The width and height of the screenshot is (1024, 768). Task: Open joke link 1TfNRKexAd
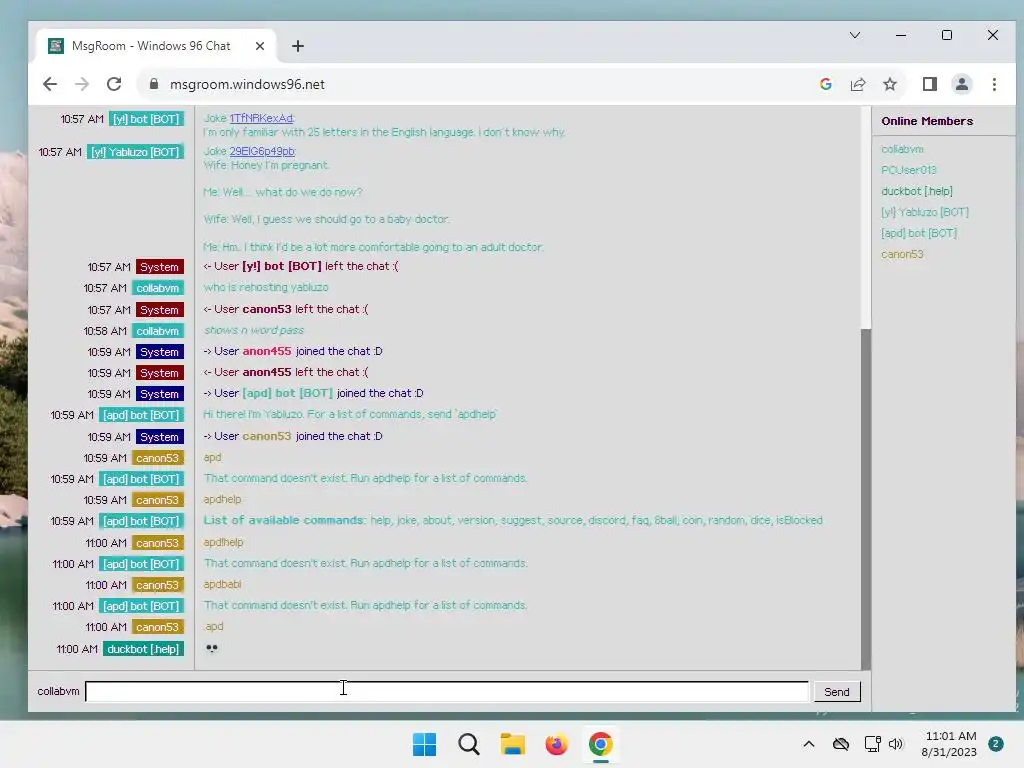tap(261, 118)
